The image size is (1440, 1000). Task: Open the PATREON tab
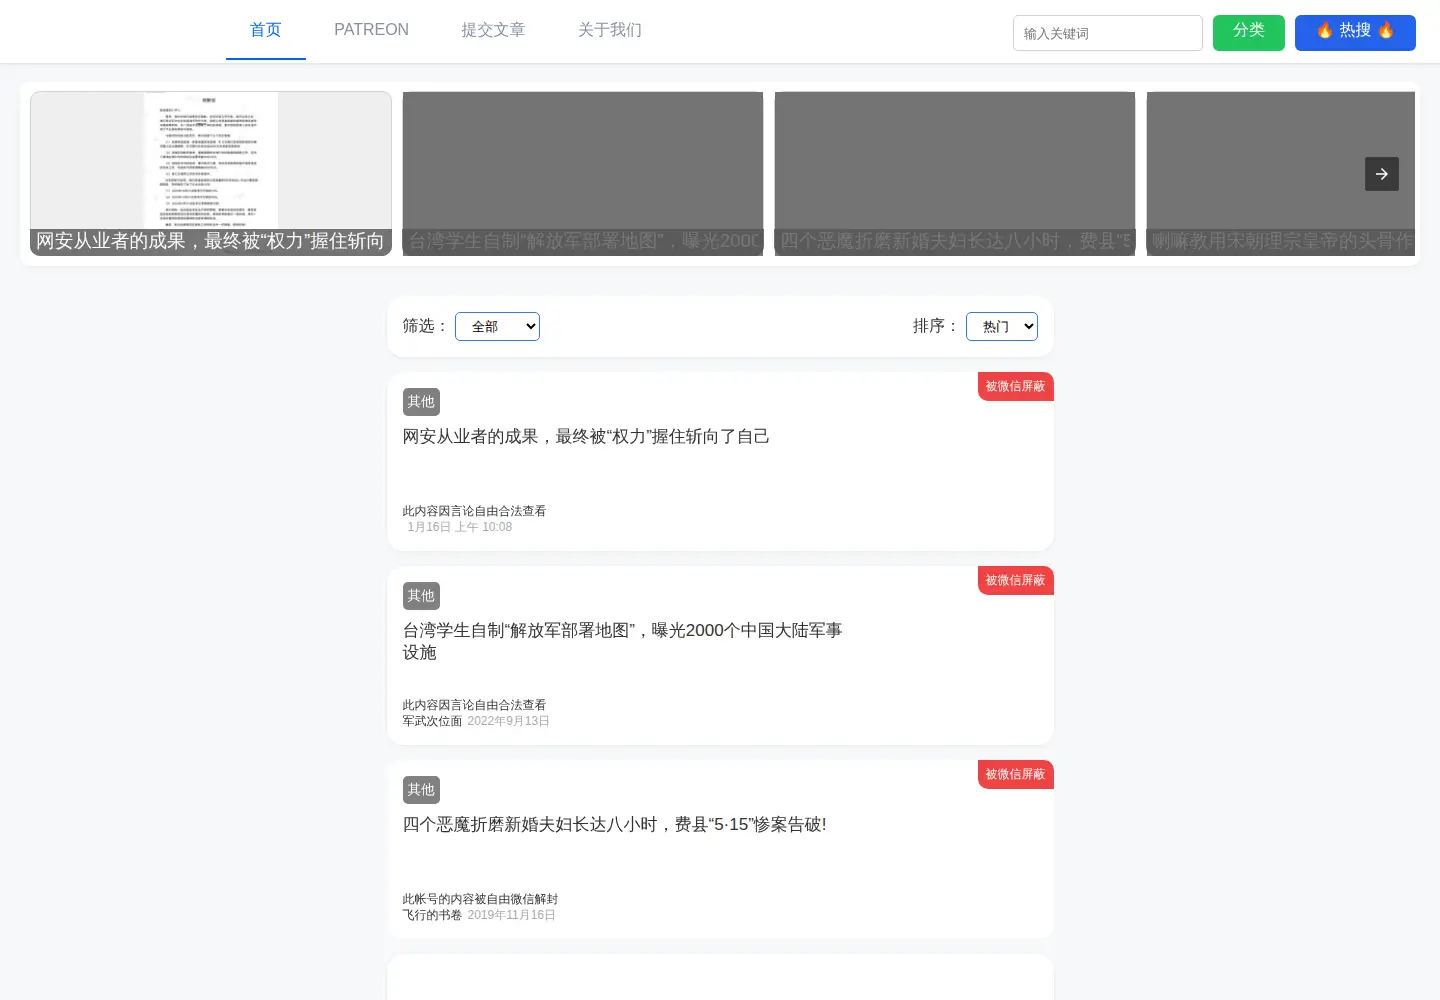(371, 30)
